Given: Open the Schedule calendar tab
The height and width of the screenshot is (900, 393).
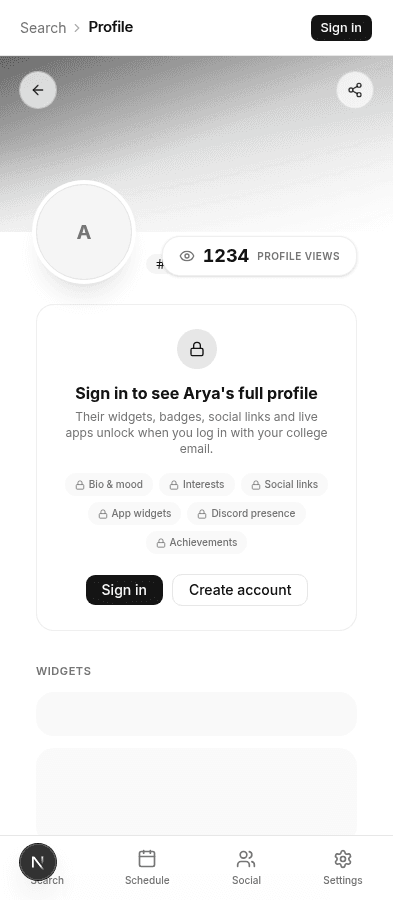Looking at the screenshot, I should pos(147,868).
